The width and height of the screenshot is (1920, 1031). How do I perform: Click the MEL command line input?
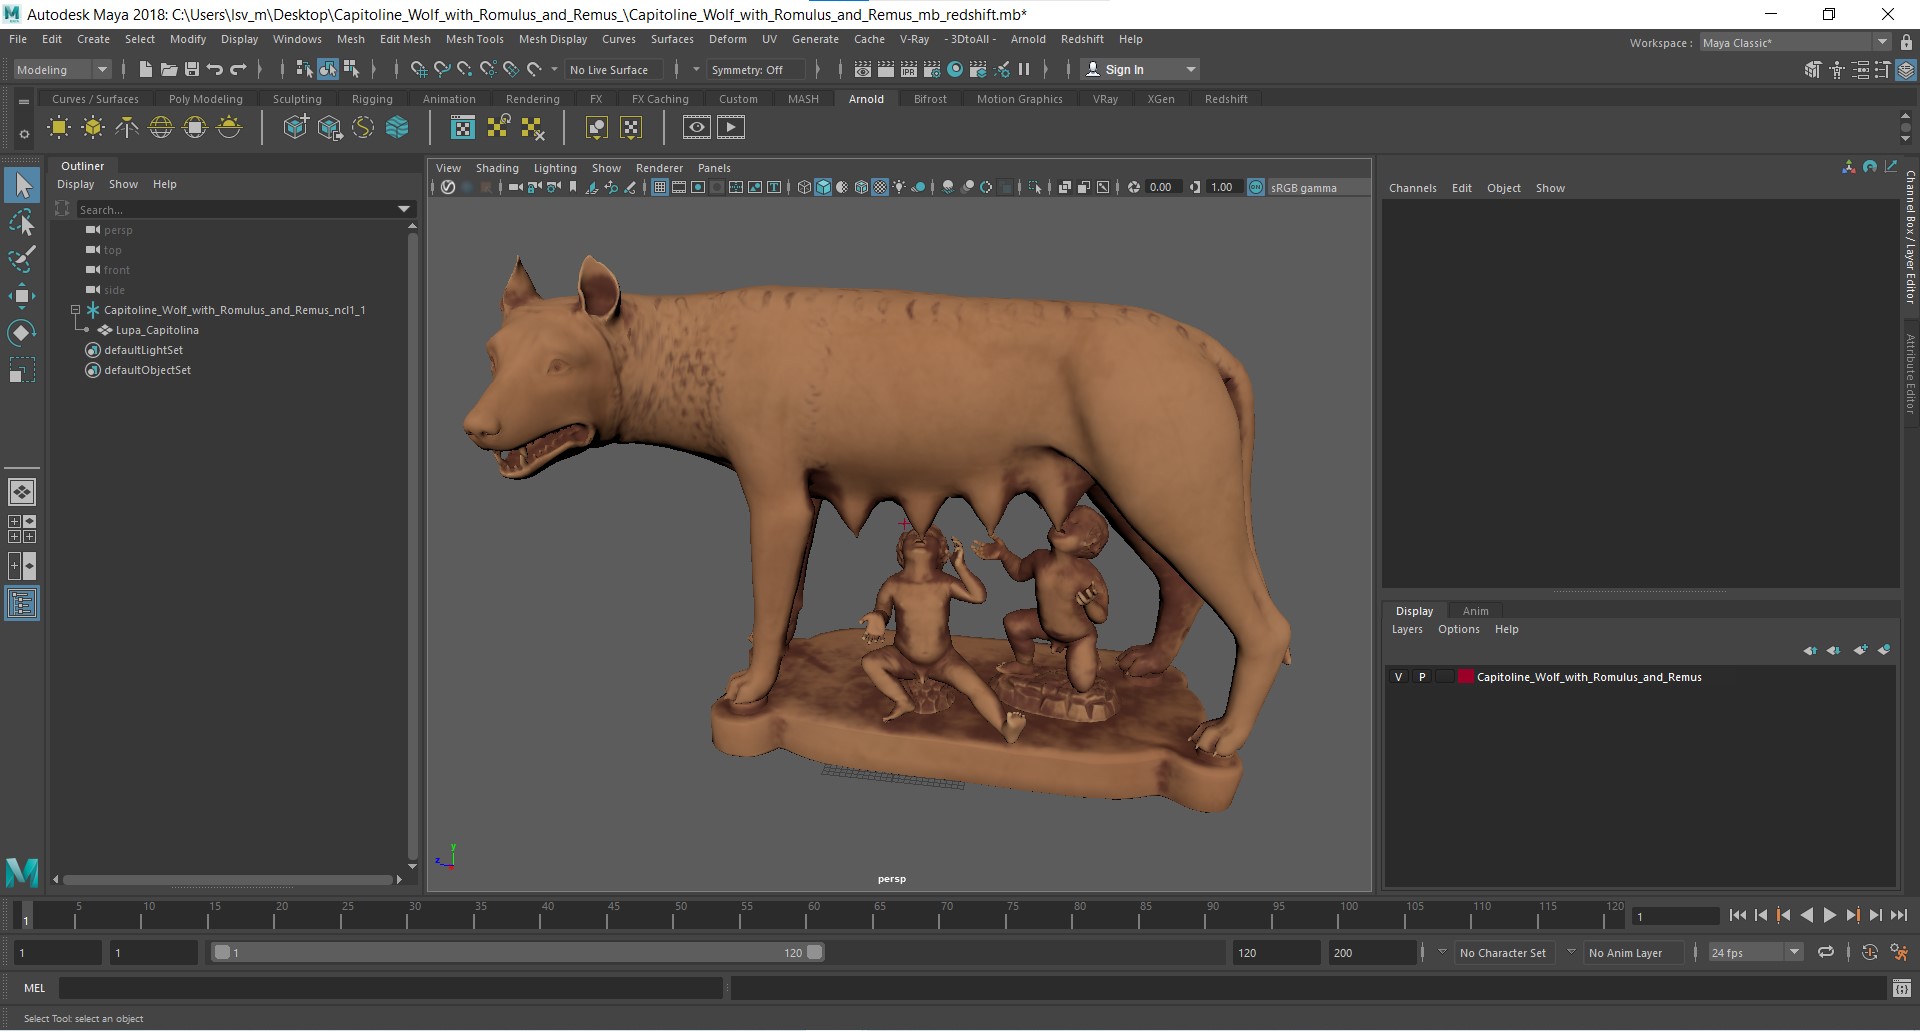click(x=390, y=988)
